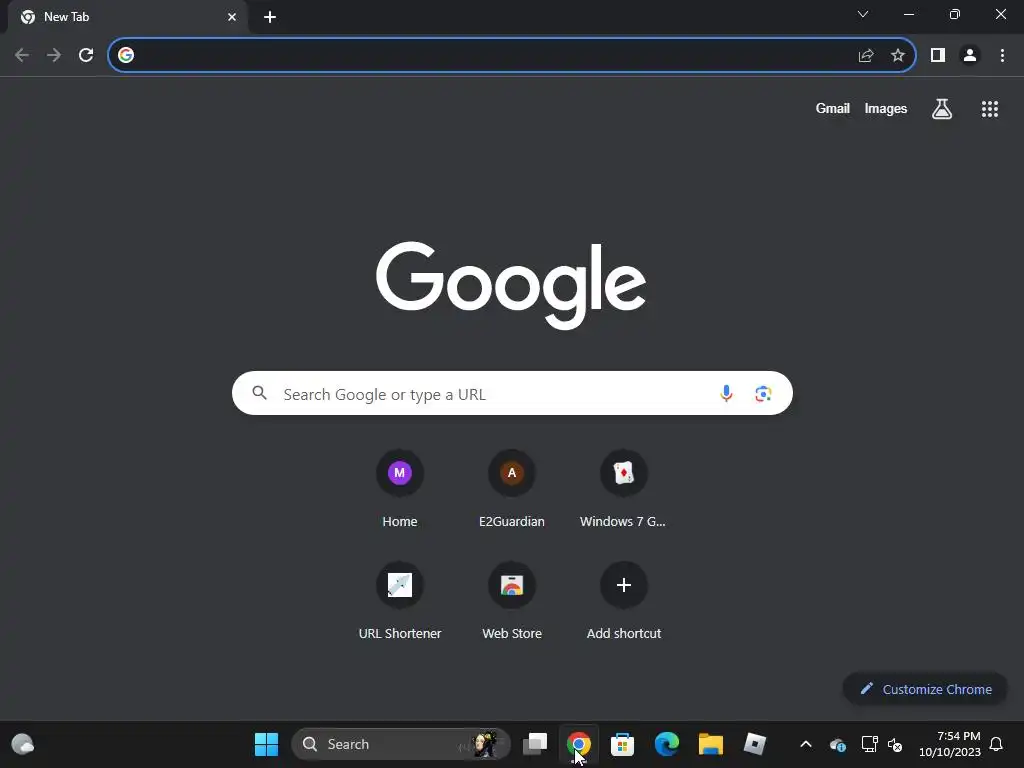This screenshot has height=768, width=1024.
Task: Show hidden system tray icons
Action: pos(806,744)
